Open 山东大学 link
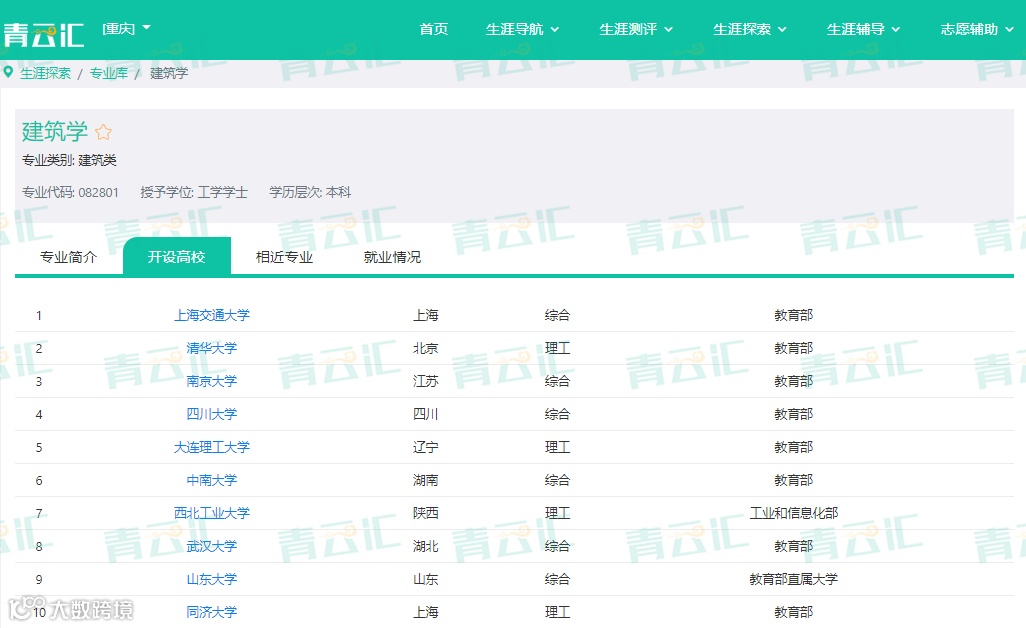 212,579
